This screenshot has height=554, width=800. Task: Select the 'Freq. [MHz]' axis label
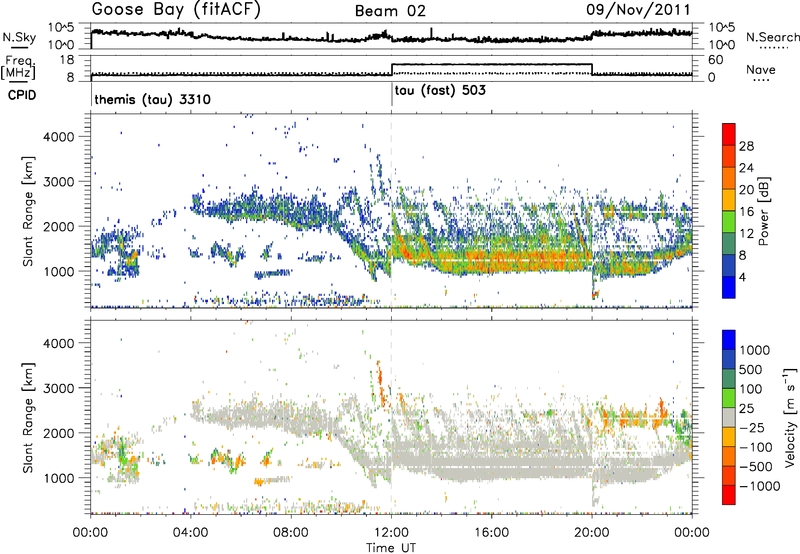pyautogui.click(x=18, y=67)
